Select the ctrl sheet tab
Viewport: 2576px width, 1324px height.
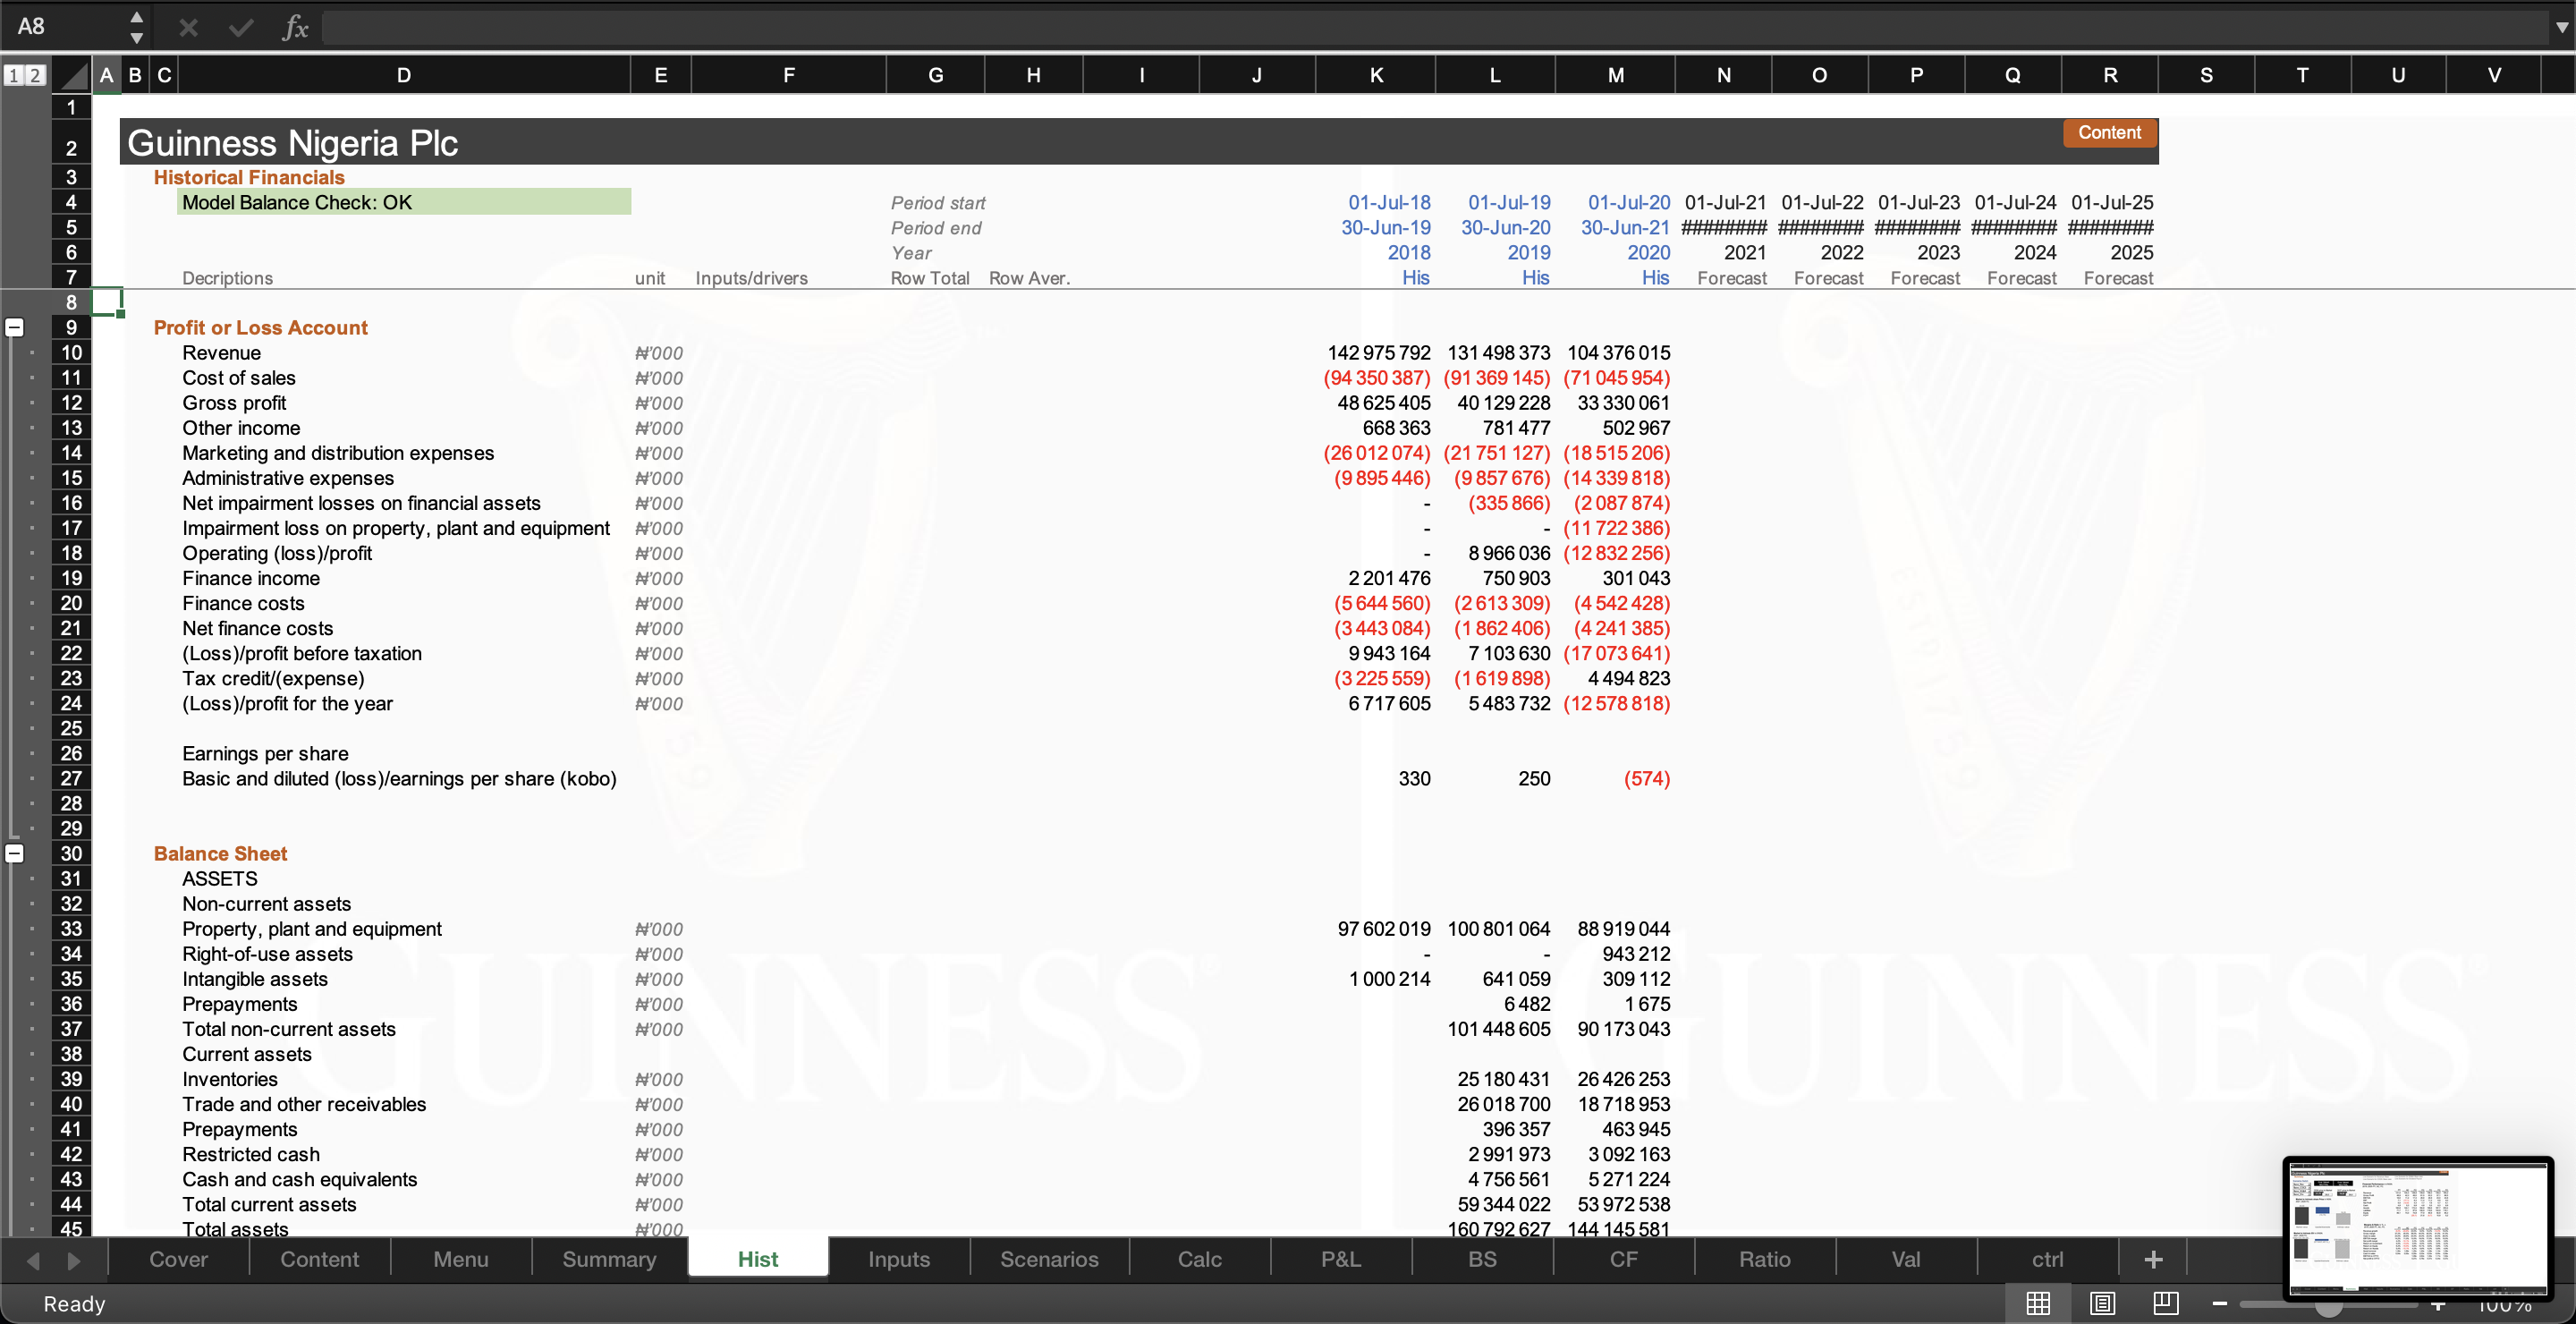click(2047, 1259)
